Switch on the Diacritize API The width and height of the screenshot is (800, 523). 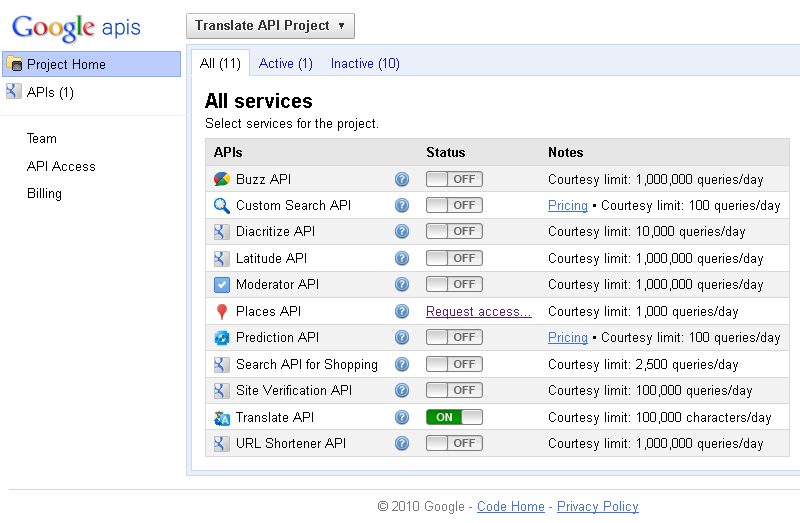[454, 231]
